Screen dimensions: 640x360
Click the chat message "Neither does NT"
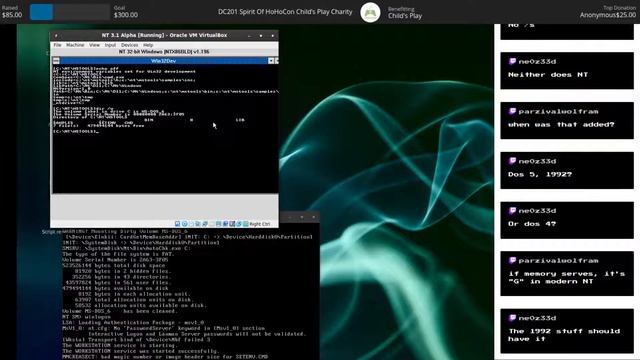(548, 75)
